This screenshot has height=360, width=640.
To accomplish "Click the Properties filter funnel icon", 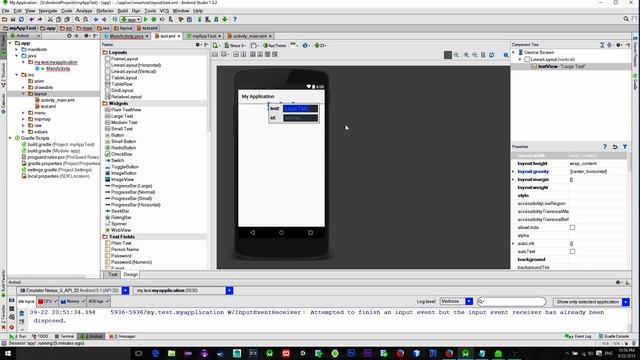I will pyautogui.click(x=625, y=147).
